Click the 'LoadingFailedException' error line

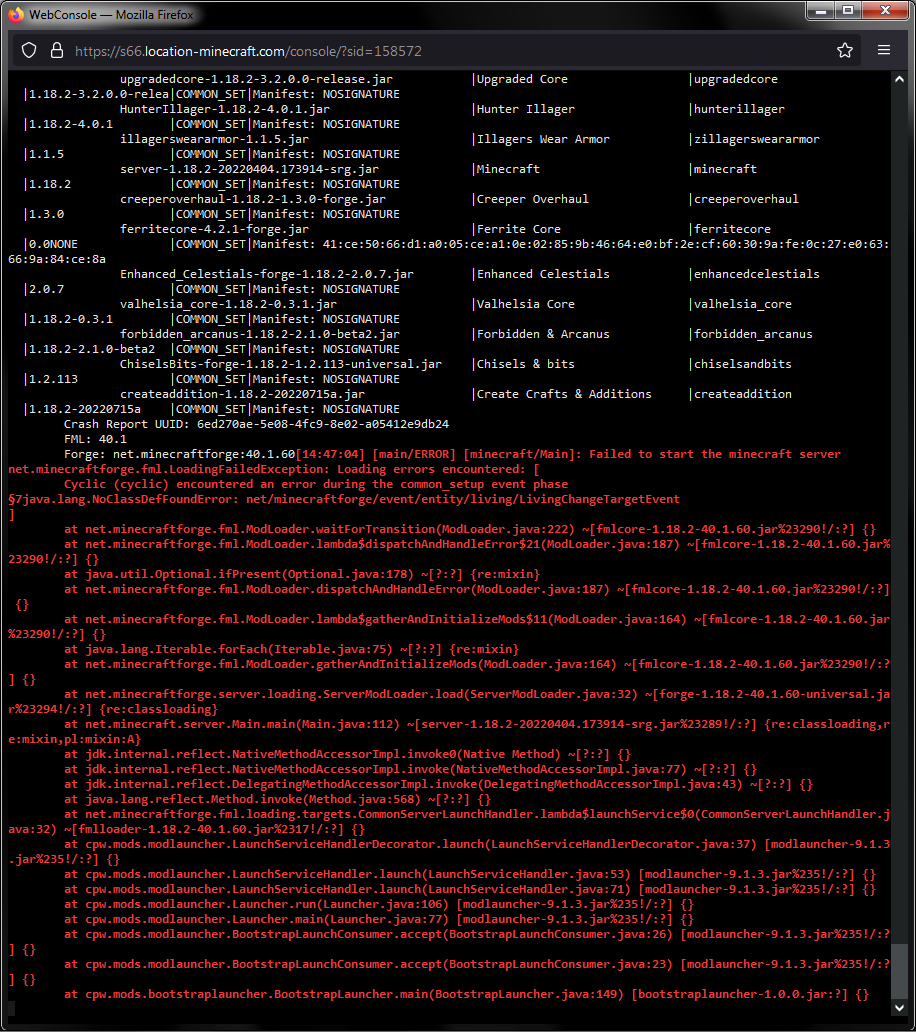(x=274, y=469)
